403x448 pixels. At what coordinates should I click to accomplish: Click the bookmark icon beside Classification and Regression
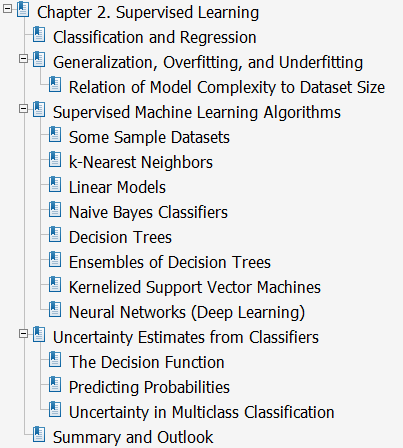[x=39, y=35]
